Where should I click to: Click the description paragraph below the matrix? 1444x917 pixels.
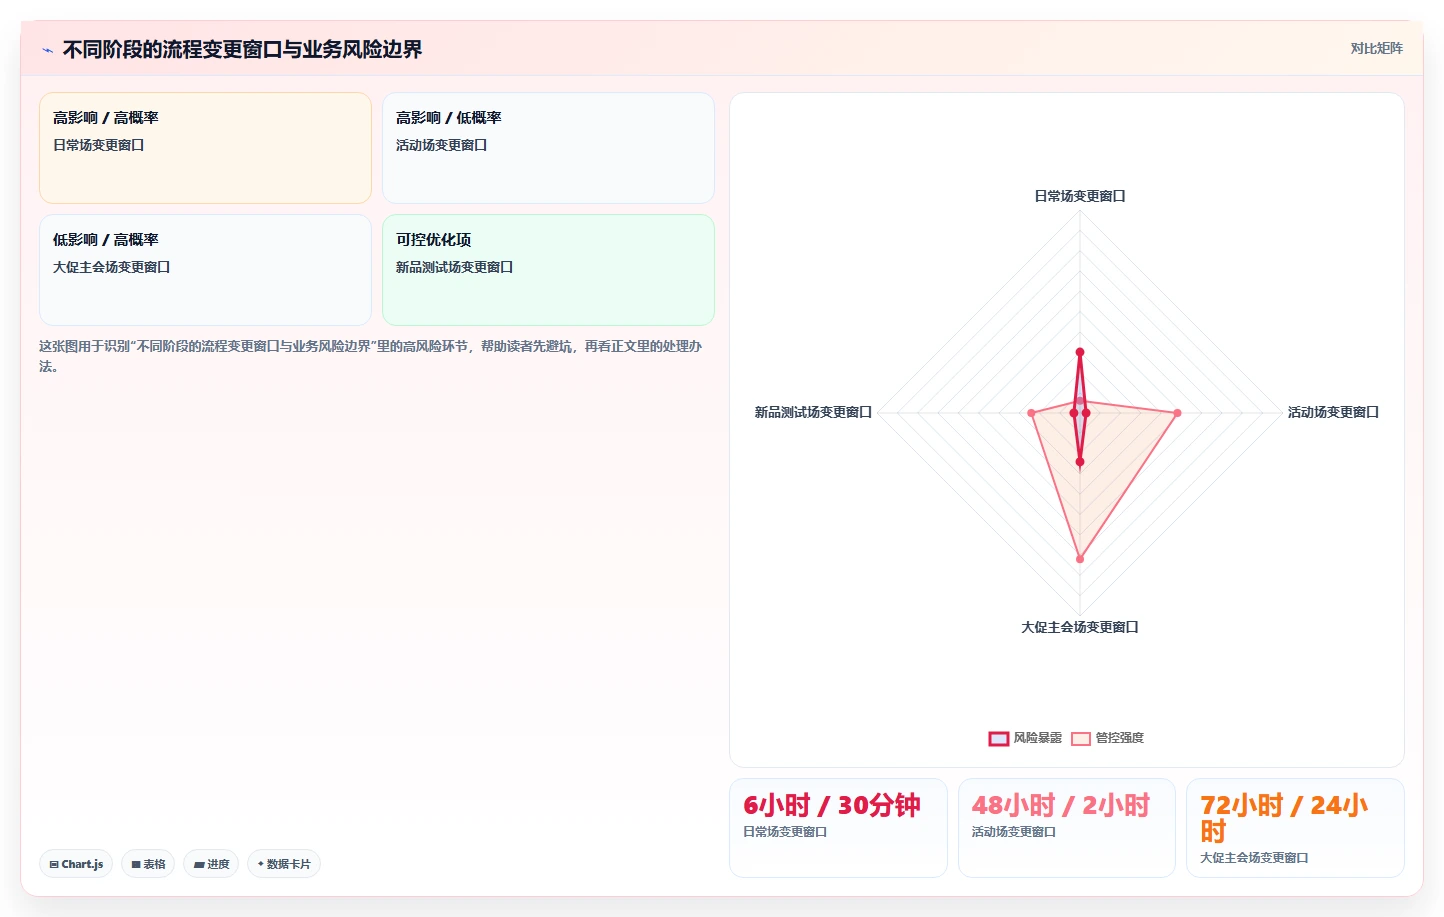[371, 356]
